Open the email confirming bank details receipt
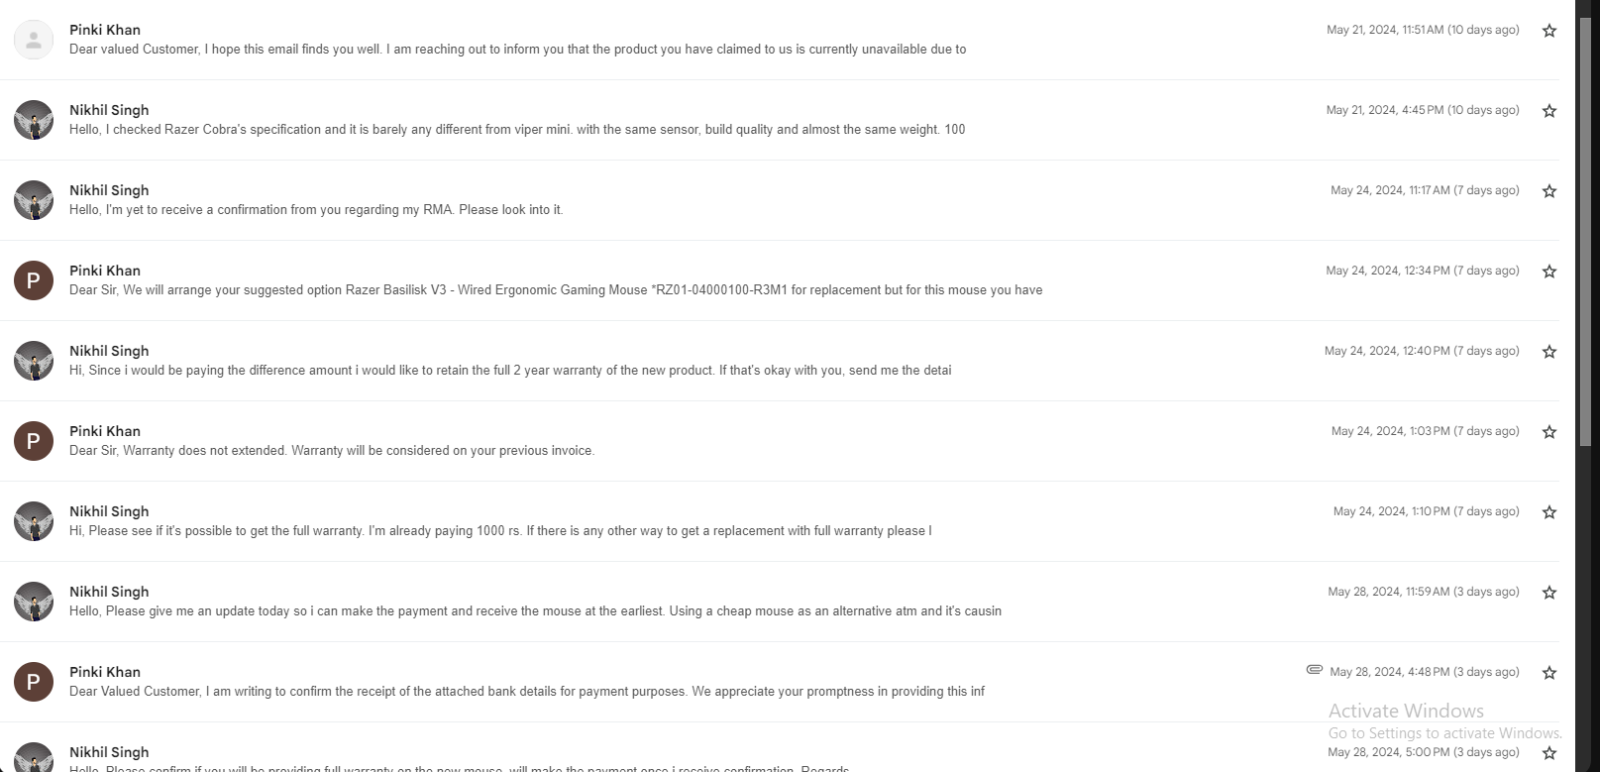The height and width of the screenshot is (772, 1600). coord(780,682)
